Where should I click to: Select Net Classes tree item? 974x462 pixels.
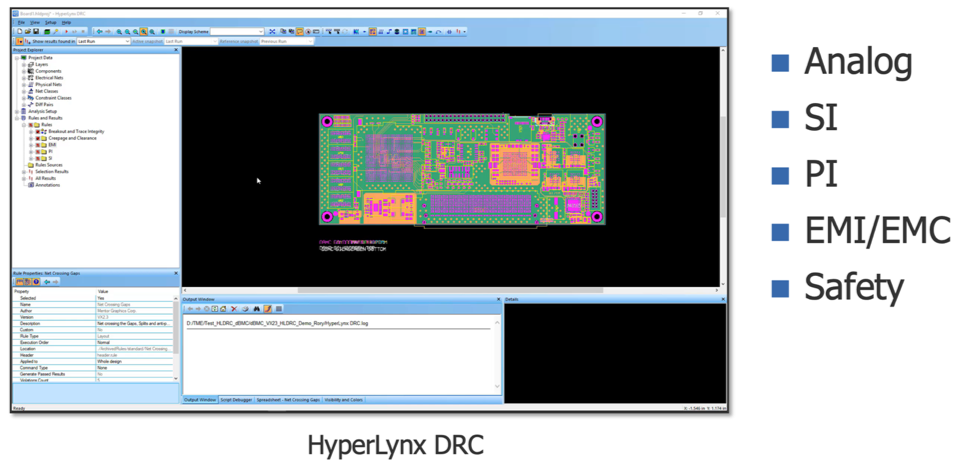click(47, 91)
